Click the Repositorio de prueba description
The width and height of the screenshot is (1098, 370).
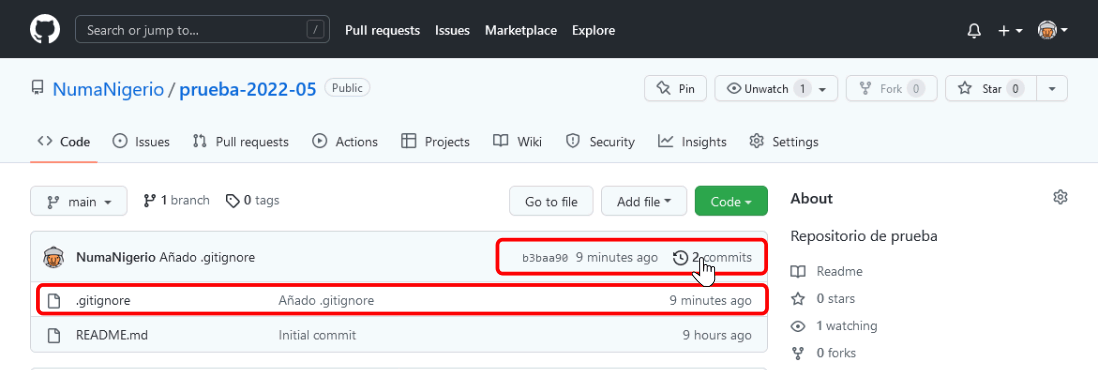[864, 236]
